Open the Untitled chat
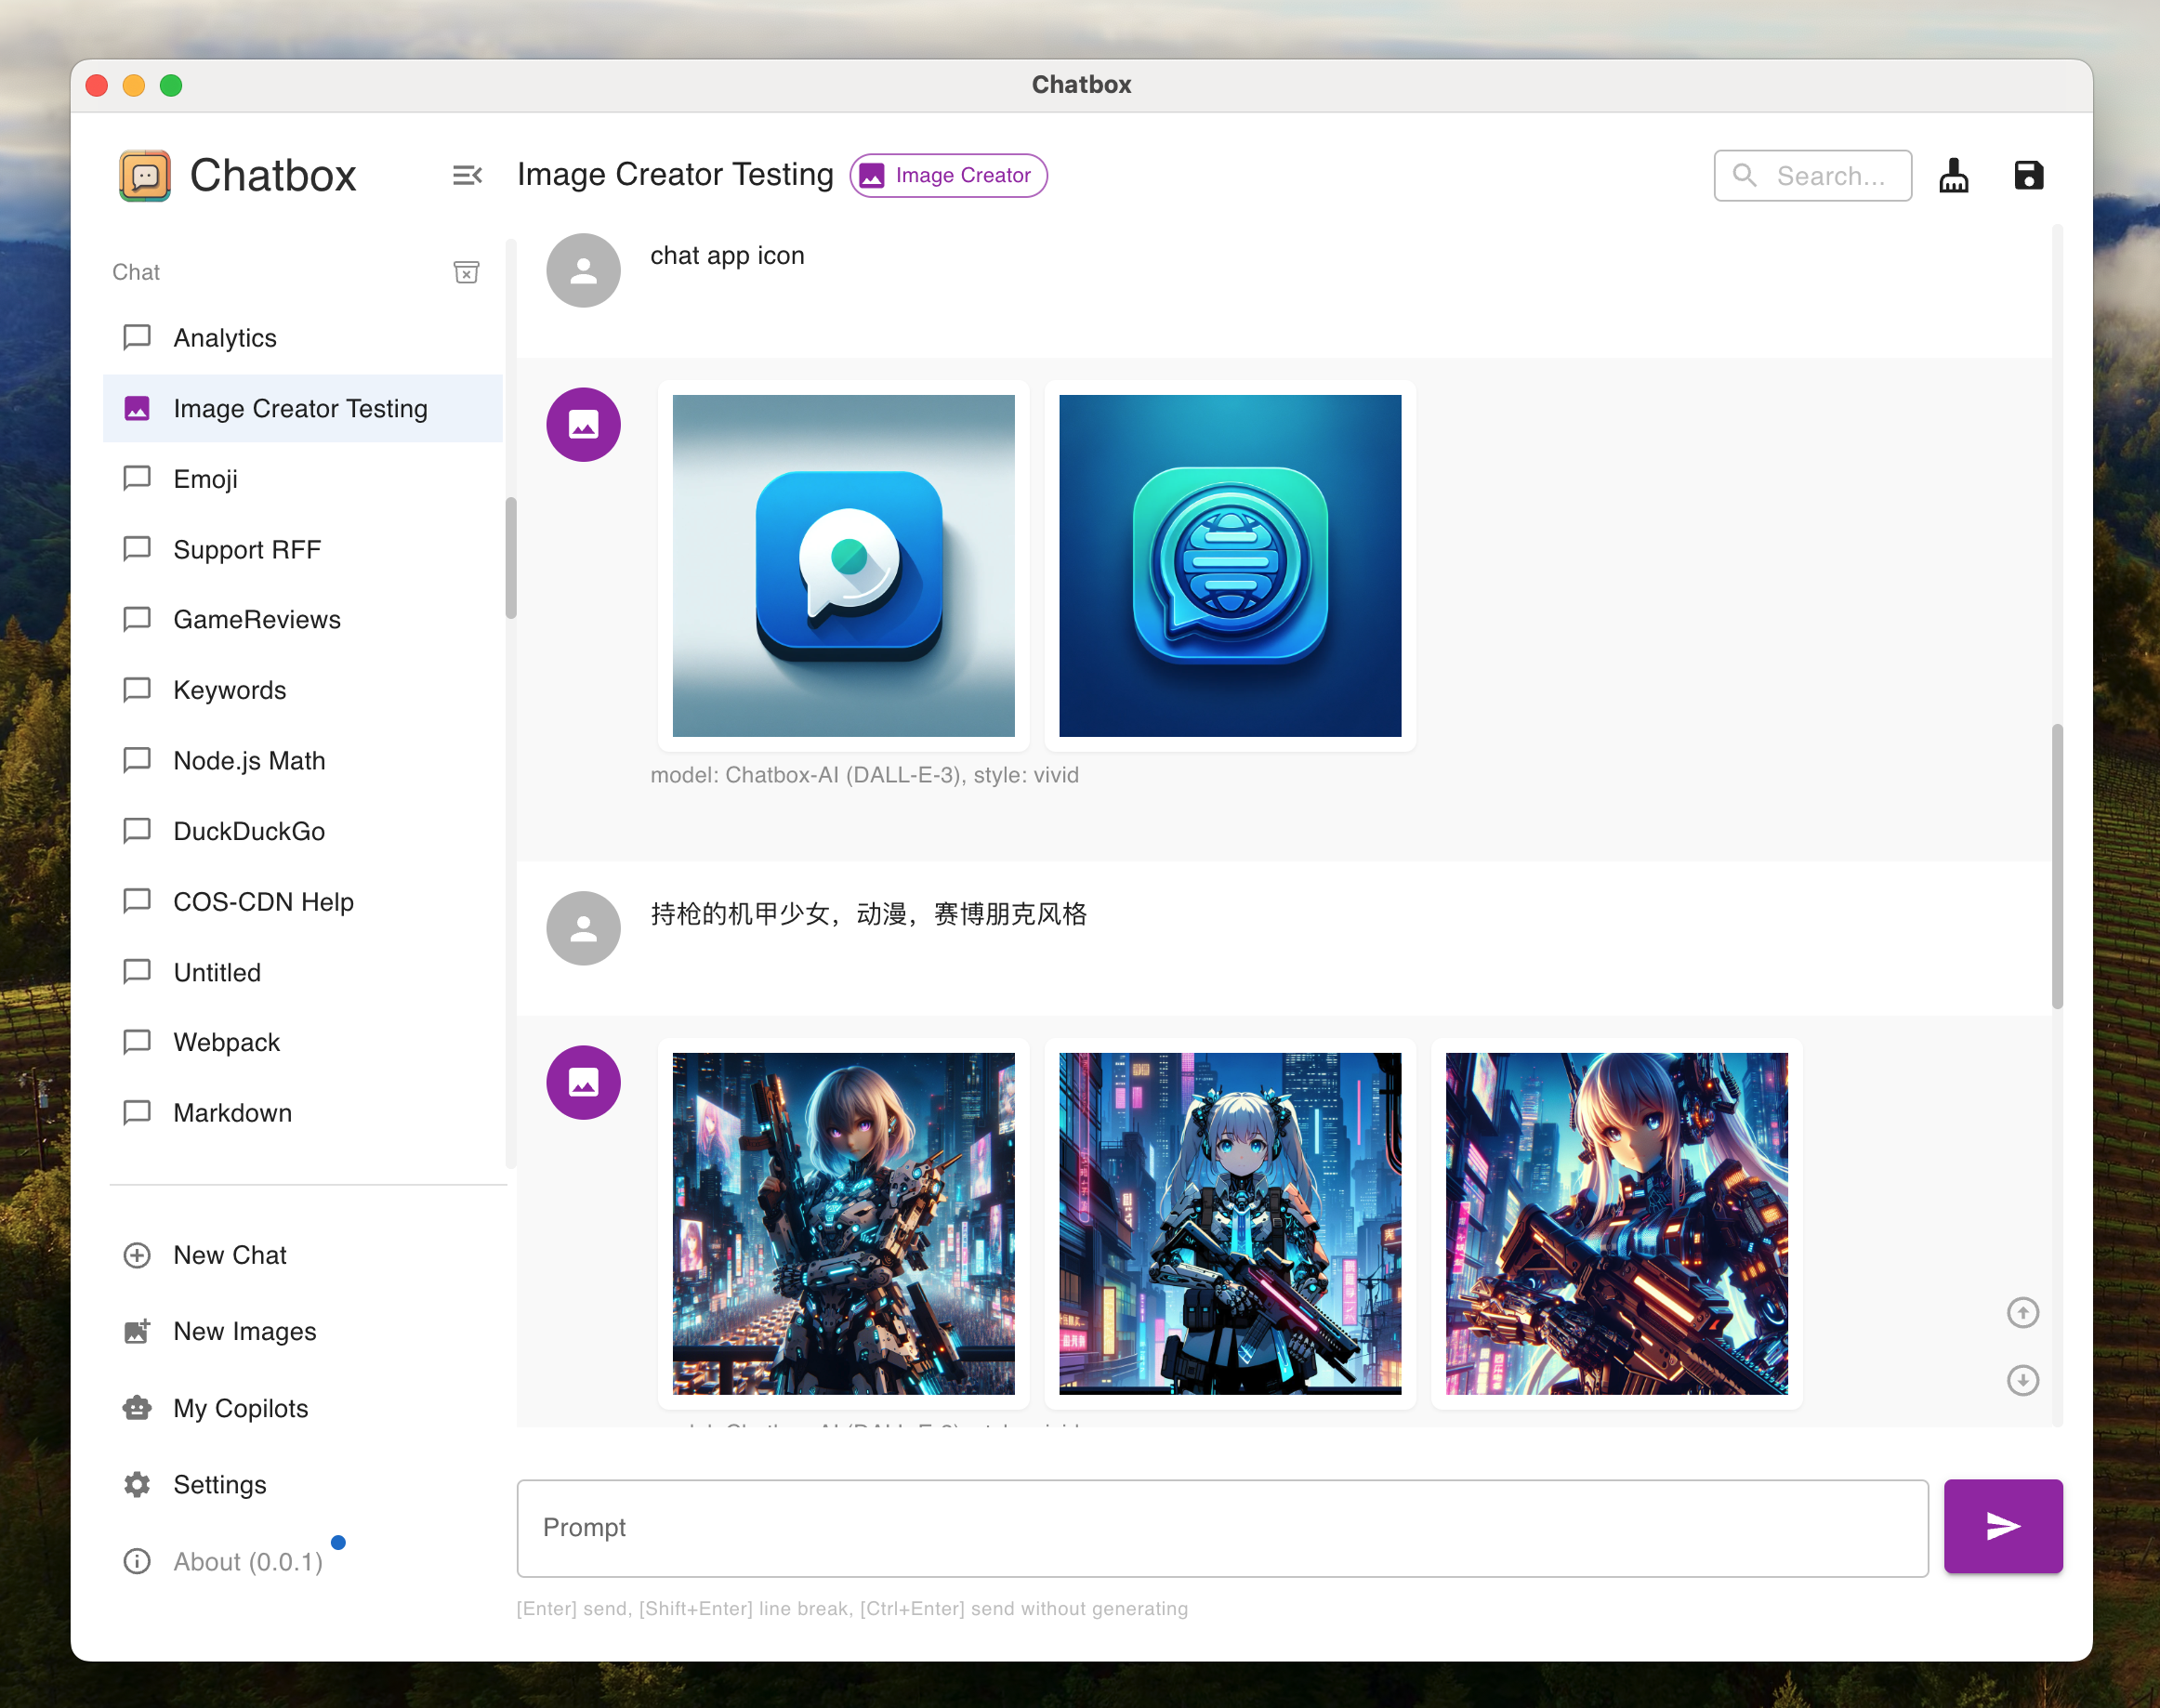Image resolution: width=2160 pixels, height=1708 pixels. [303, 972]
